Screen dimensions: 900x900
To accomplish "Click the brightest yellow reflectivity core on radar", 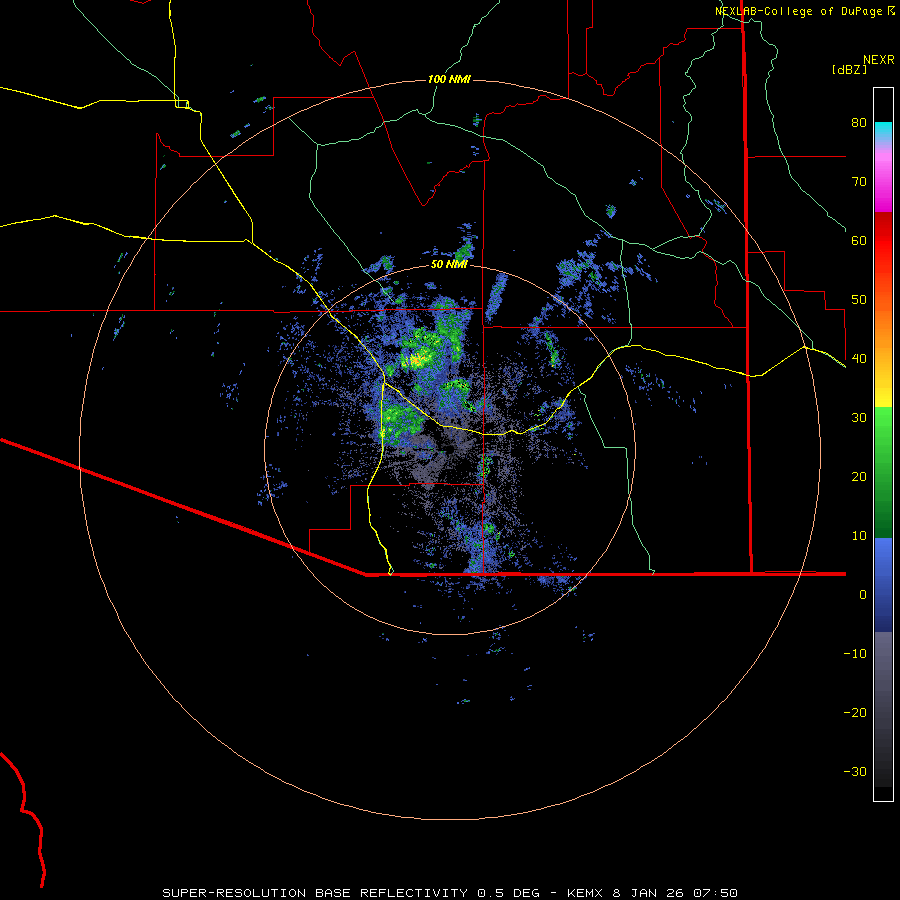I will tap(416, 360).
